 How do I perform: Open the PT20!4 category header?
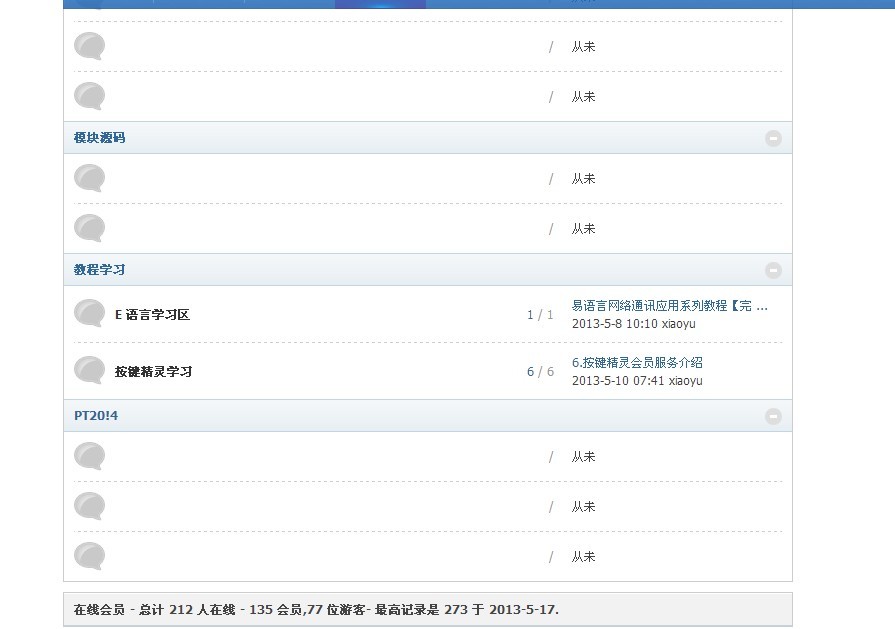point(94,417)
